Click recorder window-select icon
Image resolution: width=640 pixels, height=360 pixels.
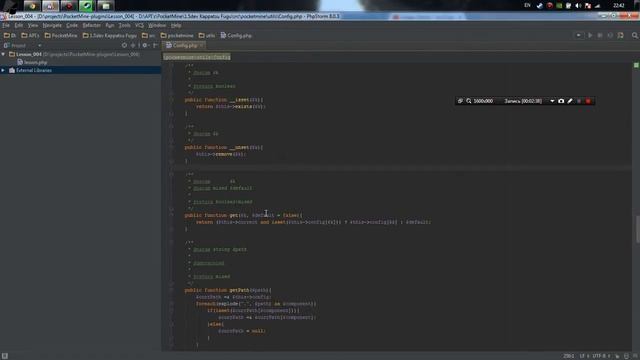[460, 101]
